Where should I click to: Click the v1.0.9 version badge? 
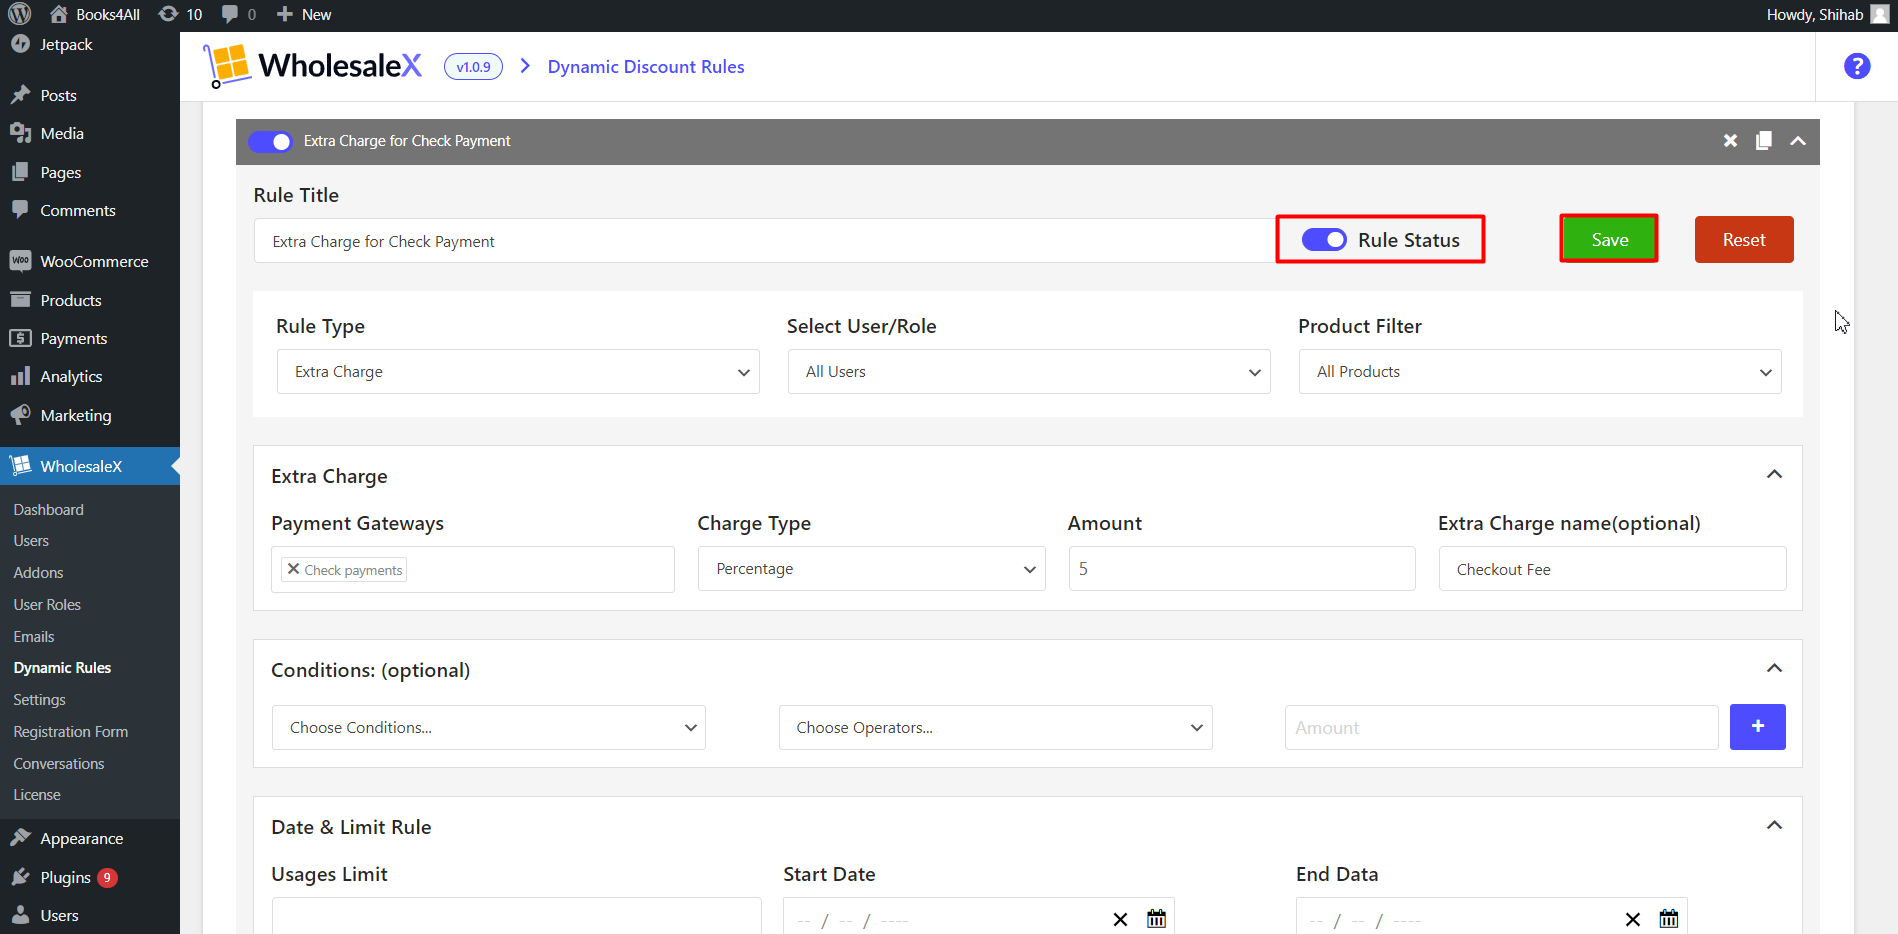pos(473,67)
